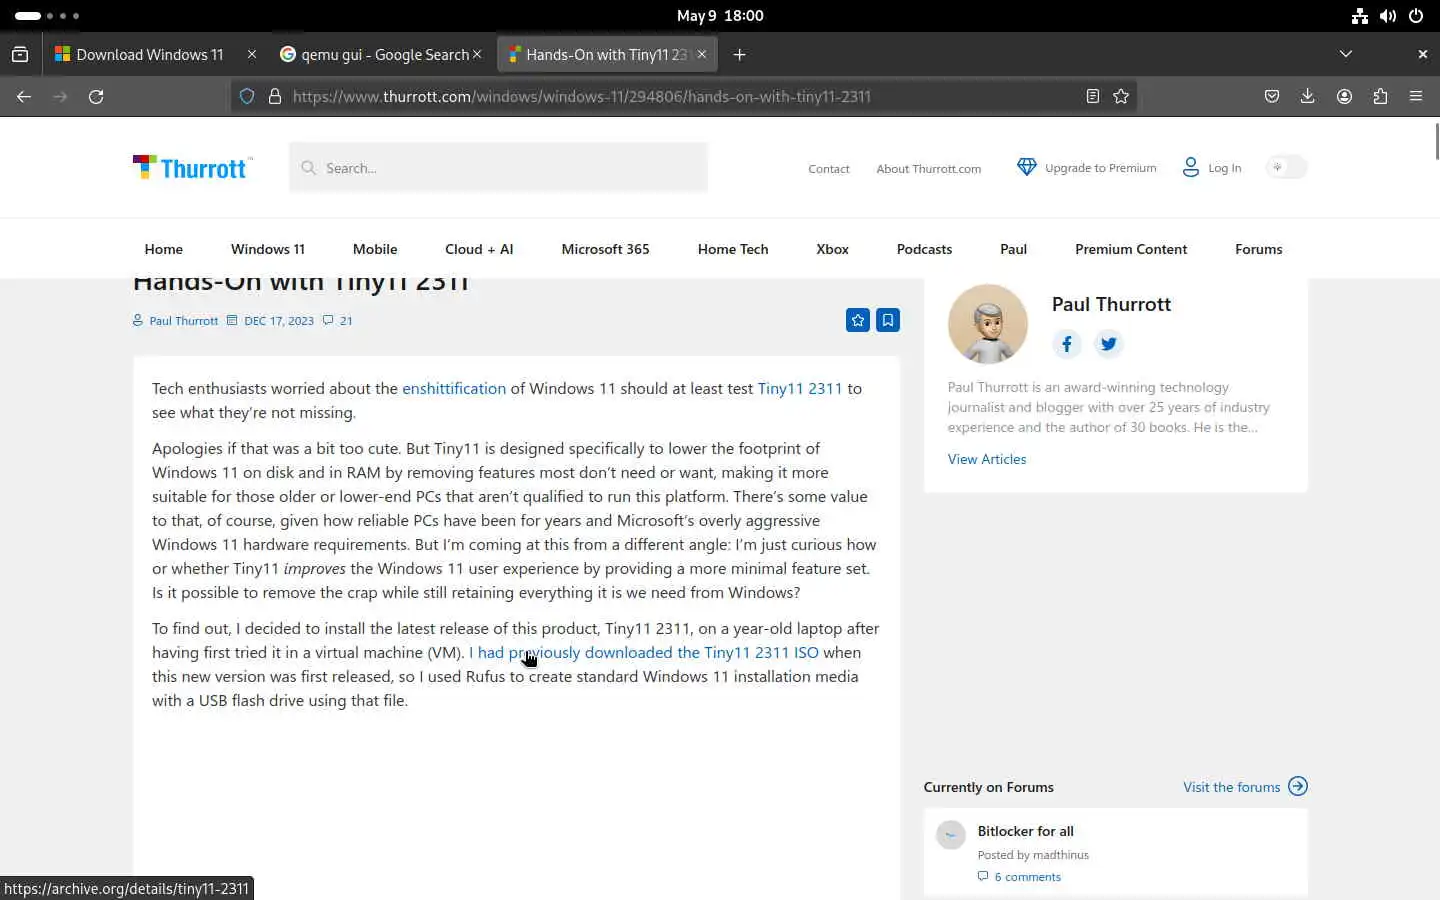Image resolution: width=1440 pixels, height=900 pixels.
Task: Click the page vertical scrollbar
Action: 1436,140
